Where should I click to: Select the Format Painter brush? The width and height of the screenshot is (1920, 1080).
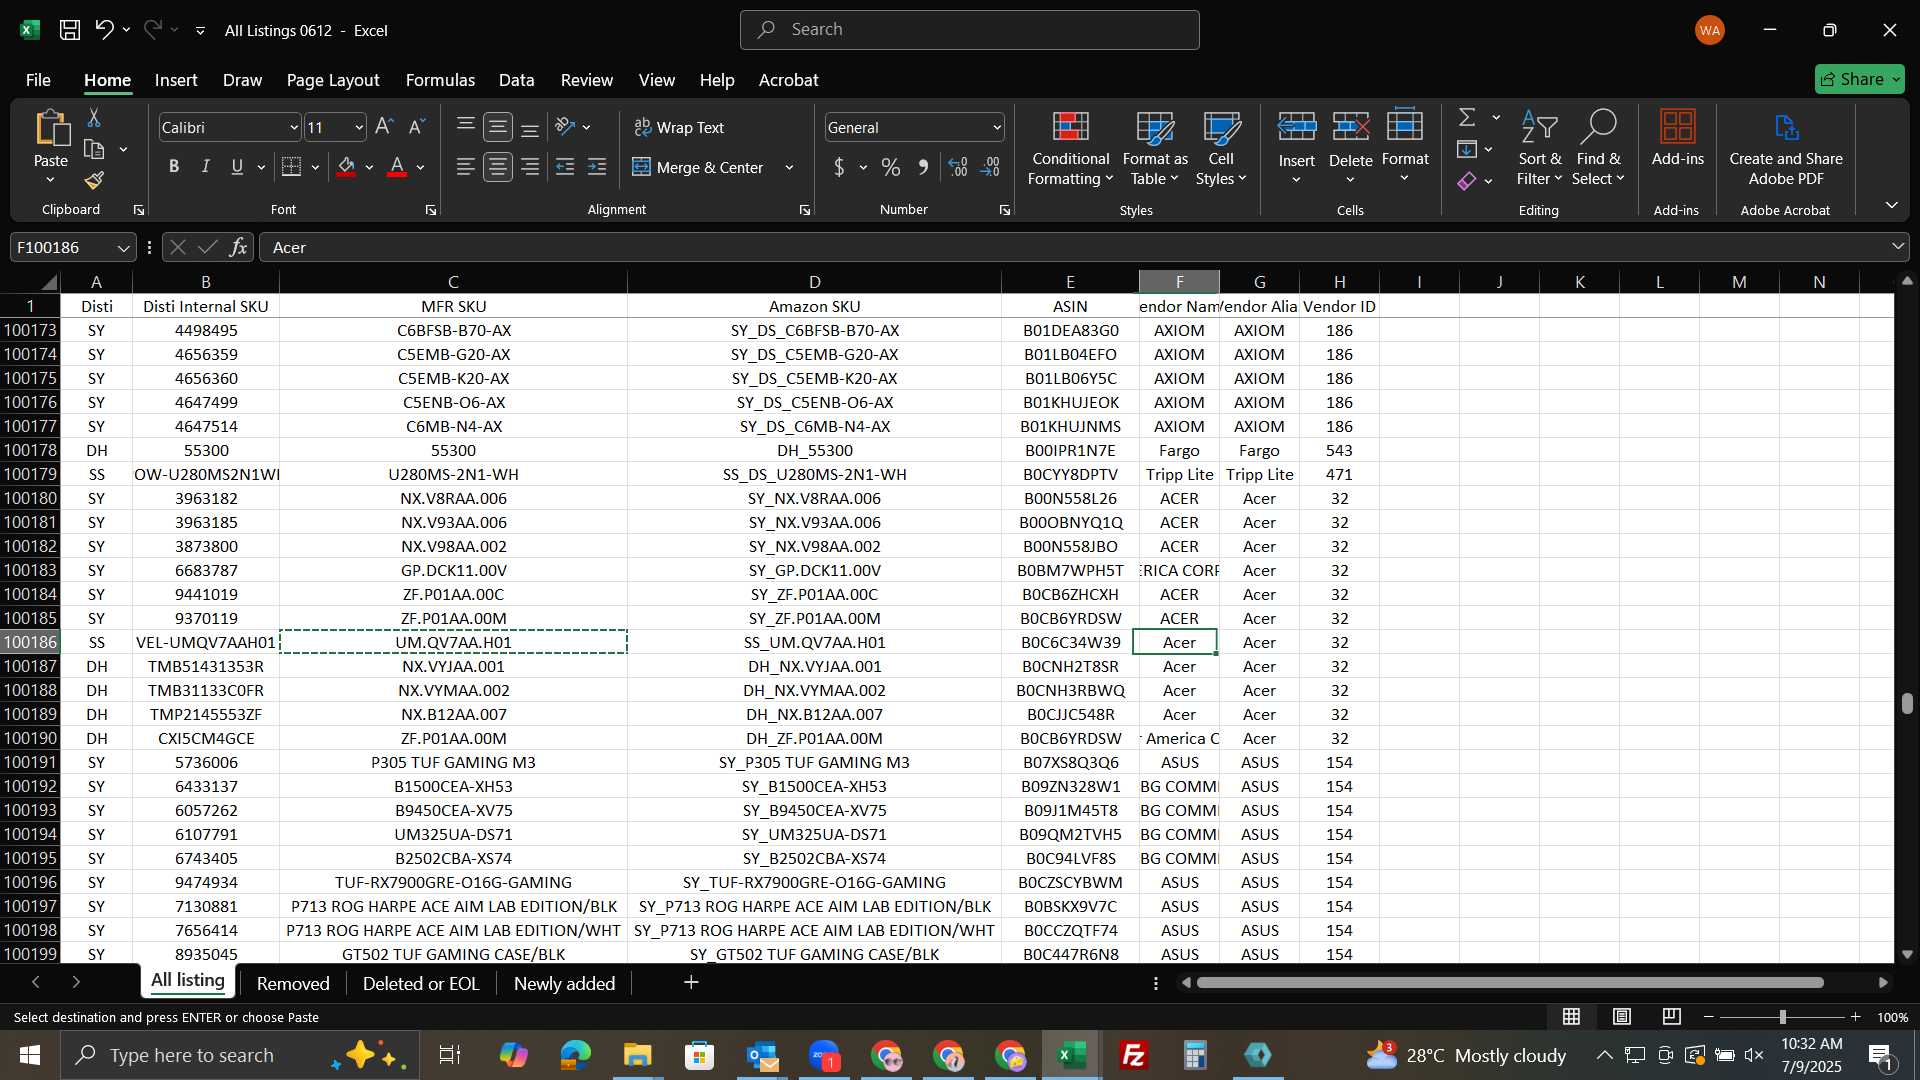[x=94, y=181]
